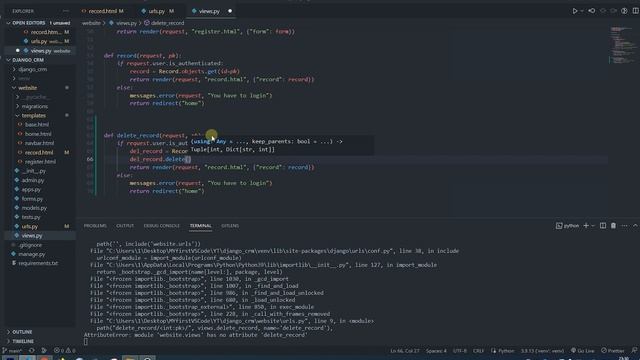
Task: Open the run options dropdown arrow
Action: point(582,11)
